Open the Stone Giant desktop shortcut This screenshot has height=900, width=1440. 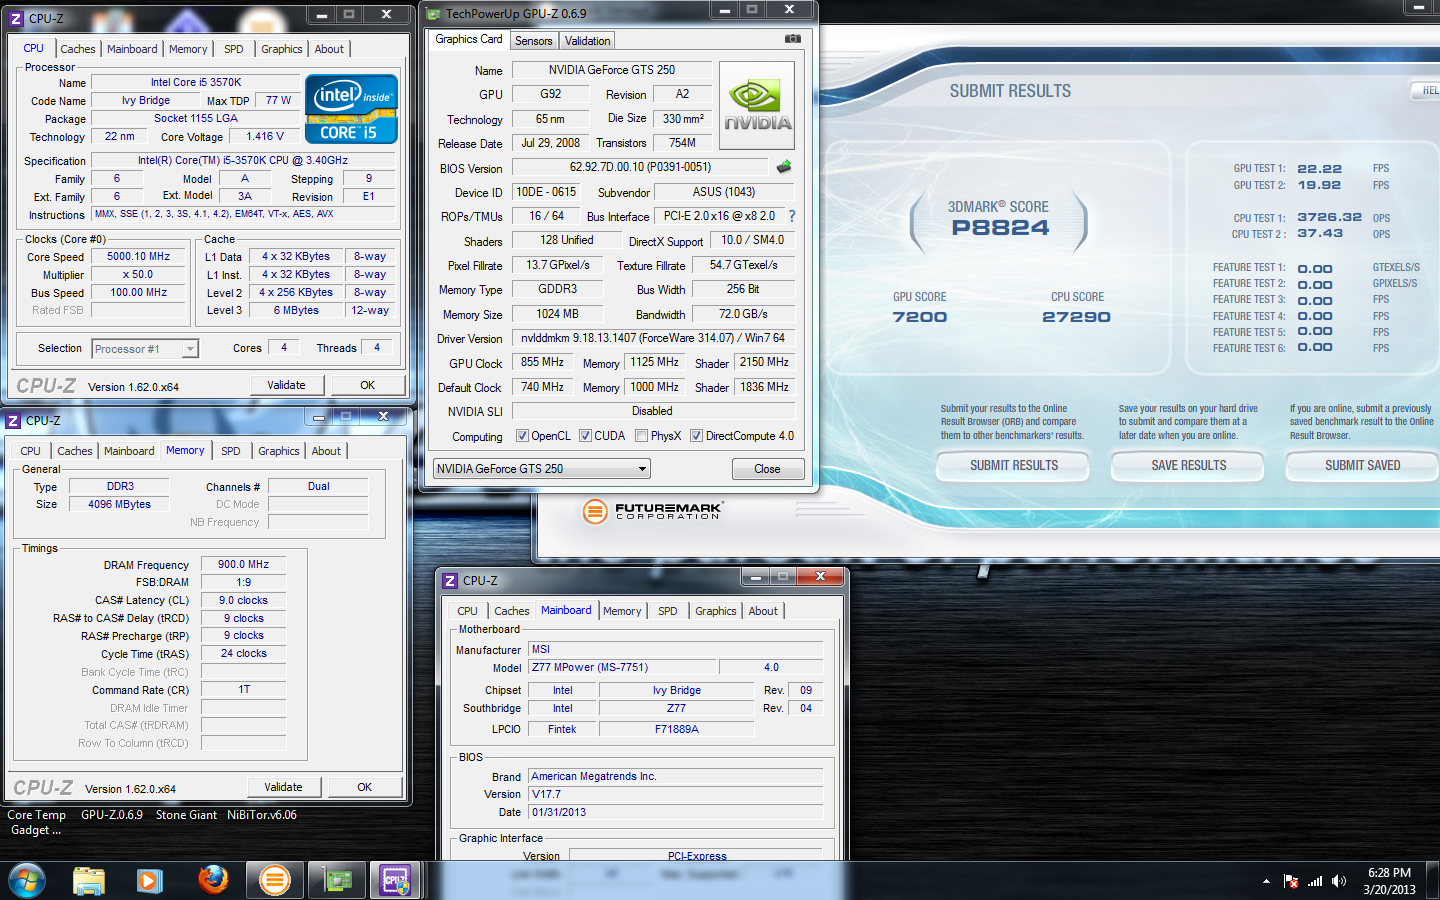pos(186,815)
